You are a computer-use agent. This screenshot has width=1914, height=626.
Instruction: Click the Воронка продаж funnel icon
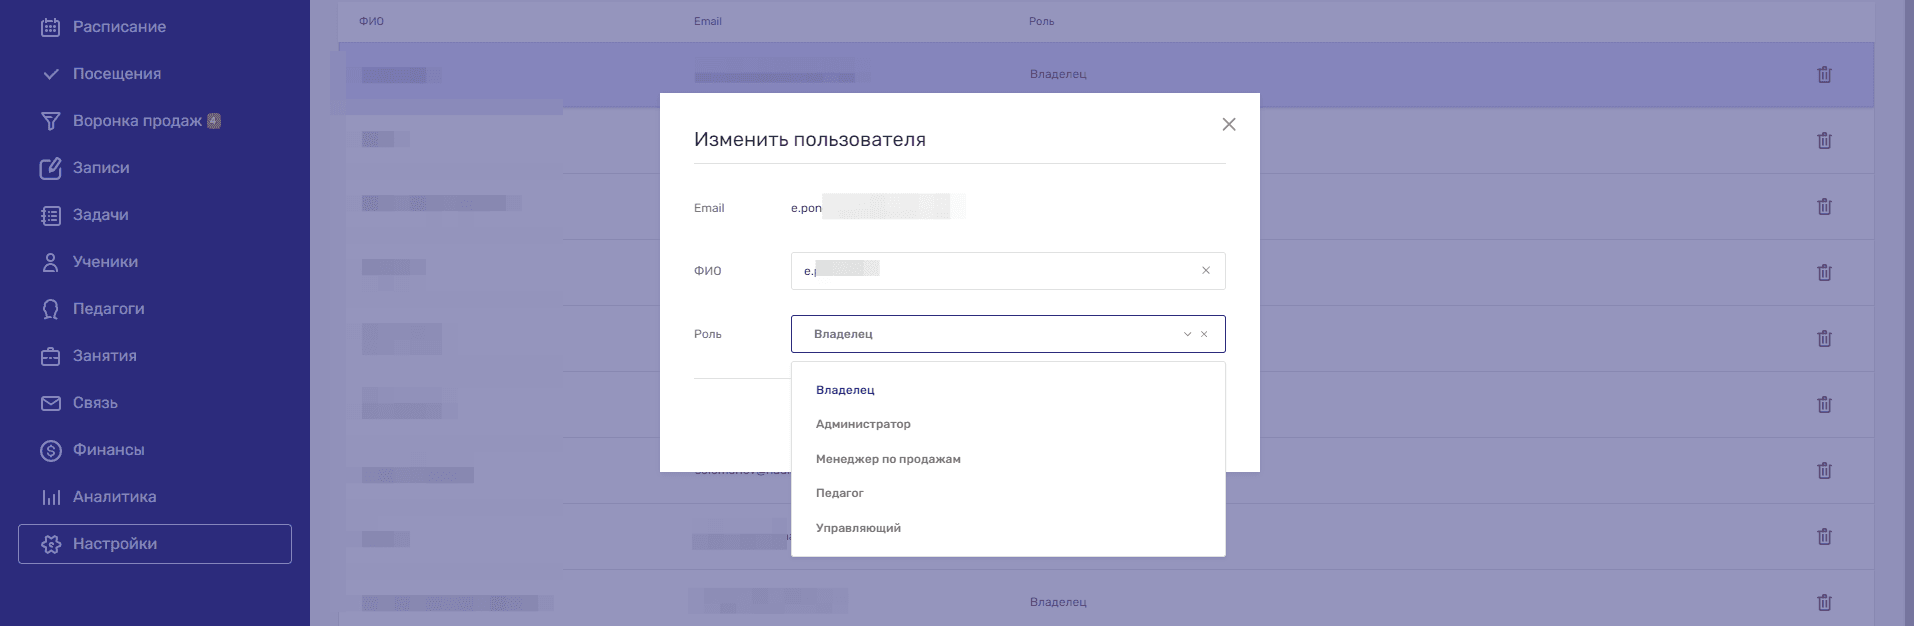(50, 121)
